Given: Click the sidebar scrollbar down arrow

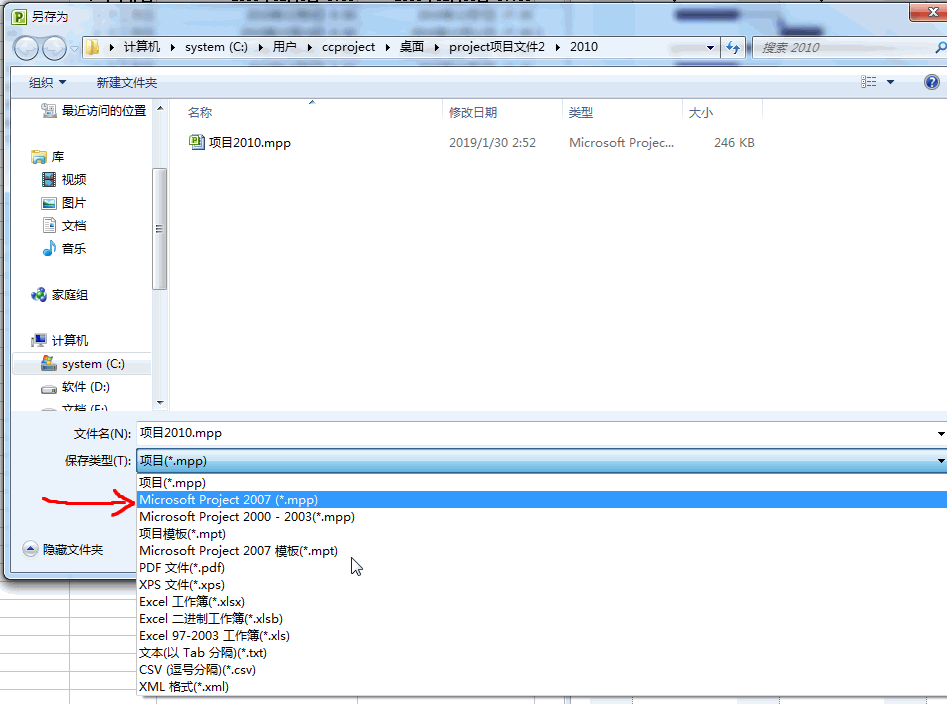Looking at the screenshot, I should [160, 403].
